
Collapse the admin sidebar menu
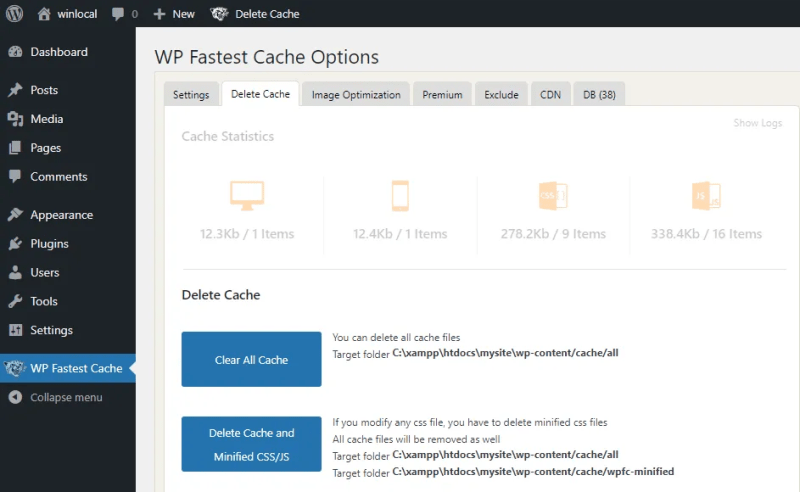coord(56,397)
